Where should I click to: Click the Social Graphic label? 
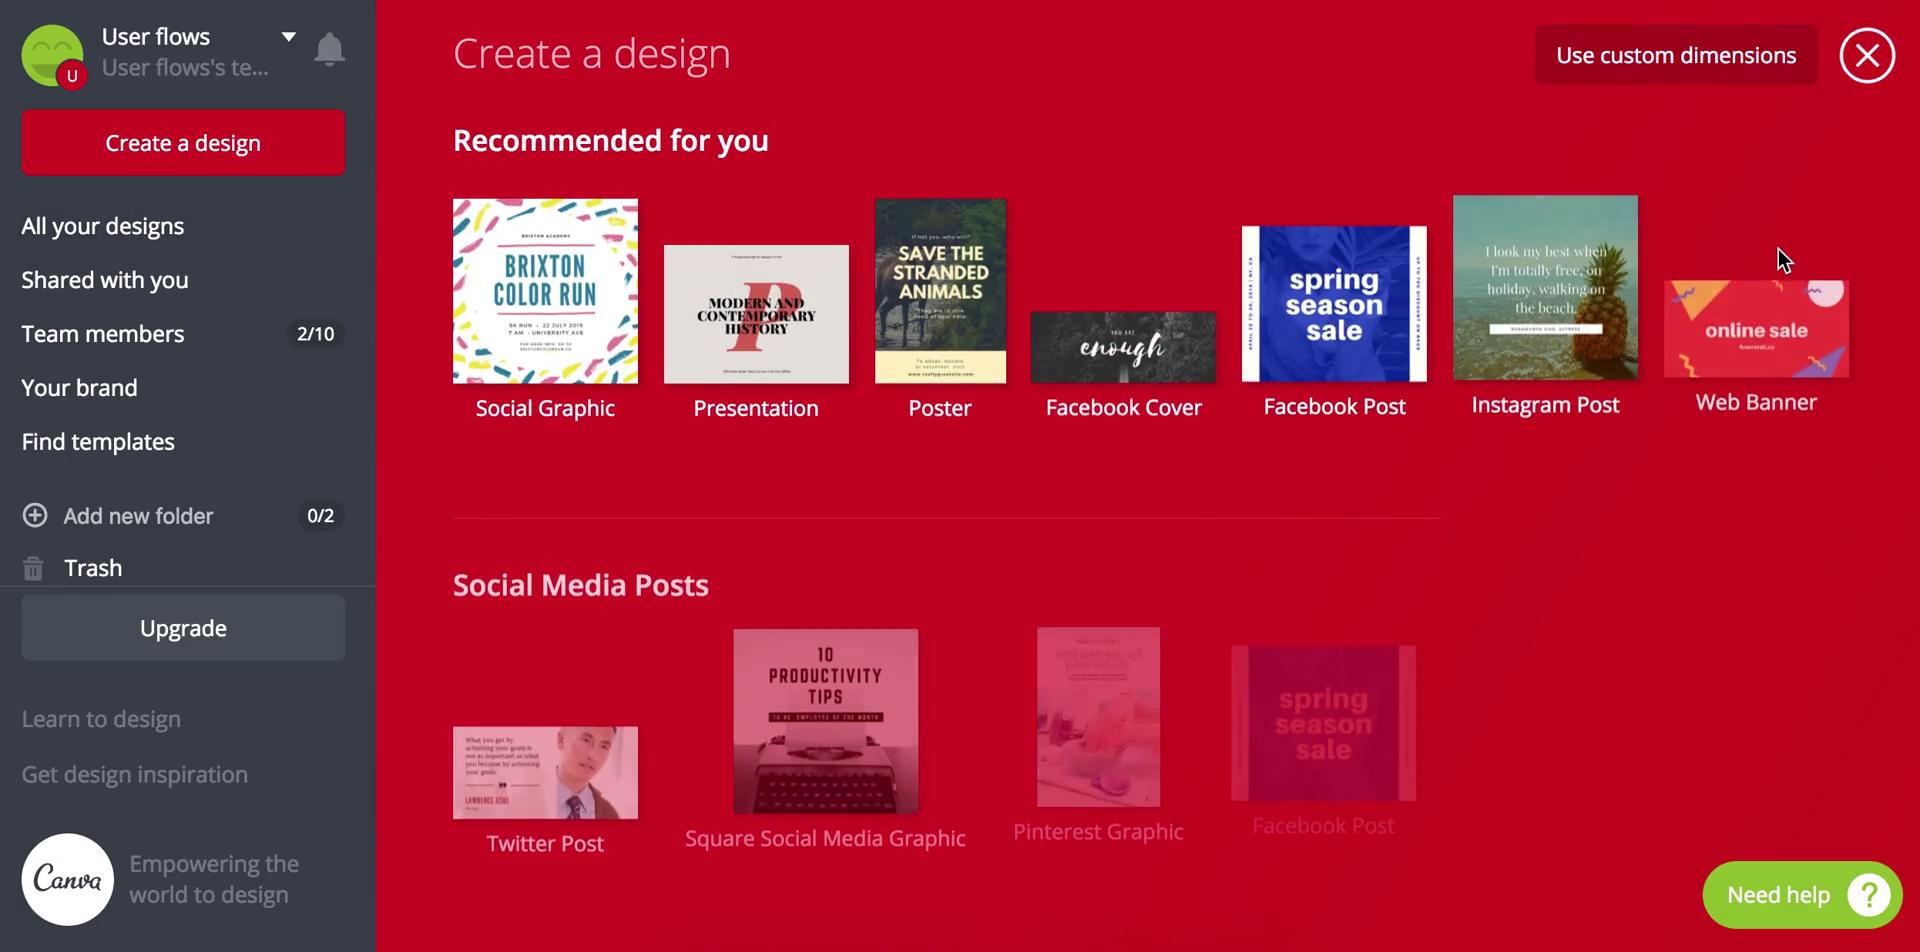(545, 408)
